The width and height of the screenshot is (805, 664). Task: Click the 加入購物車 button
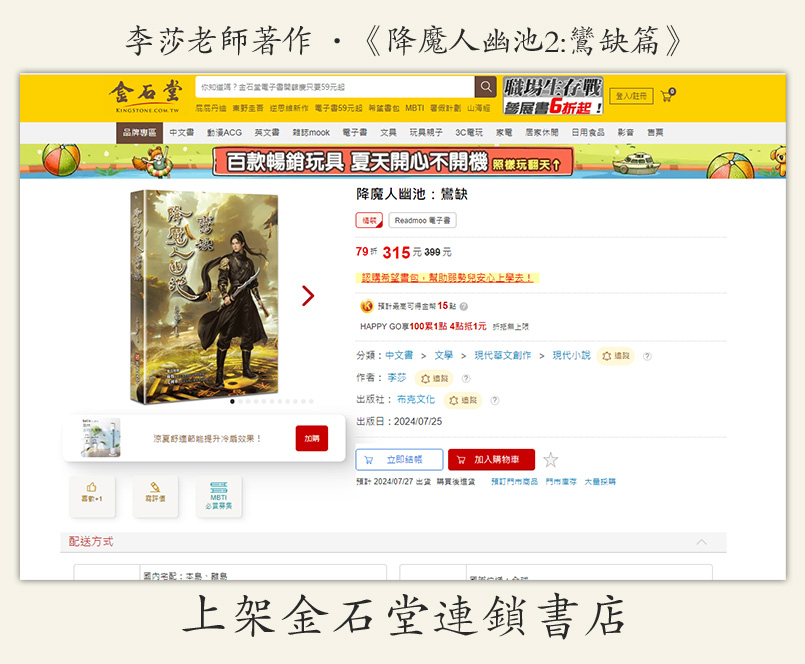(x=491, y=460)
